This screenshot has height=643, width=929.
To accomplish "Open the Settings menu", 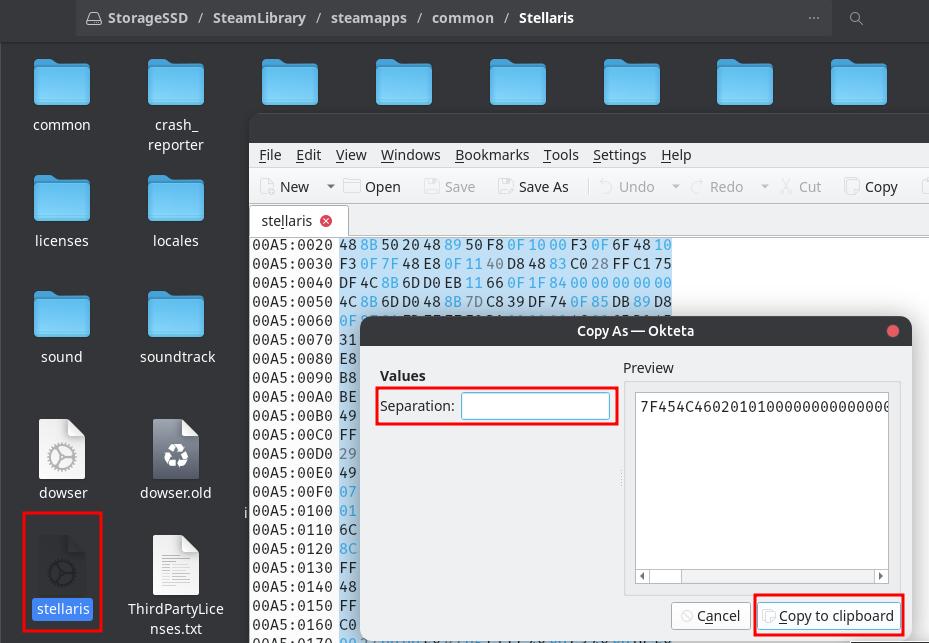I will 620,155.
